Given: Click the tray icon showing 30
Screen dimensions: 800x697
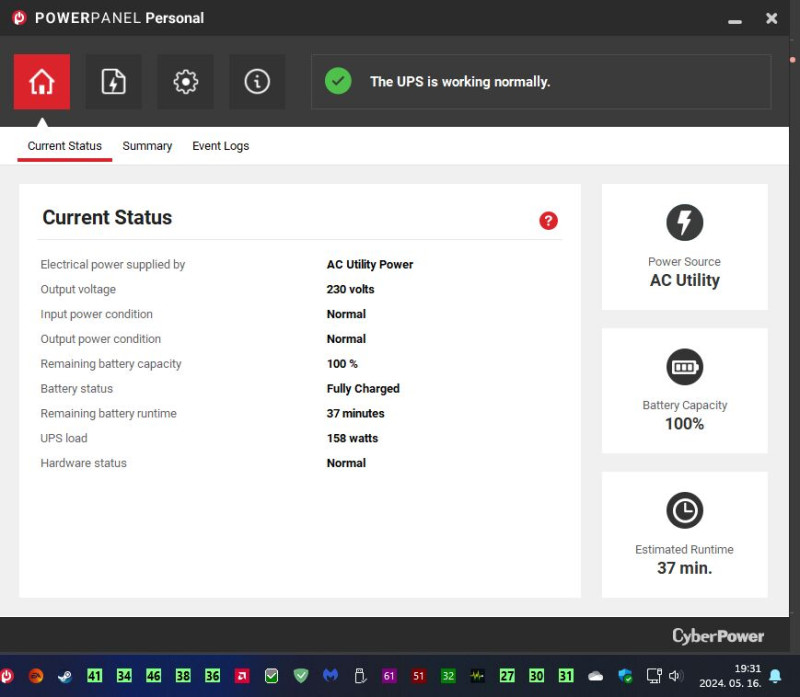Looking at the screenshot, I should coord(536,676).
